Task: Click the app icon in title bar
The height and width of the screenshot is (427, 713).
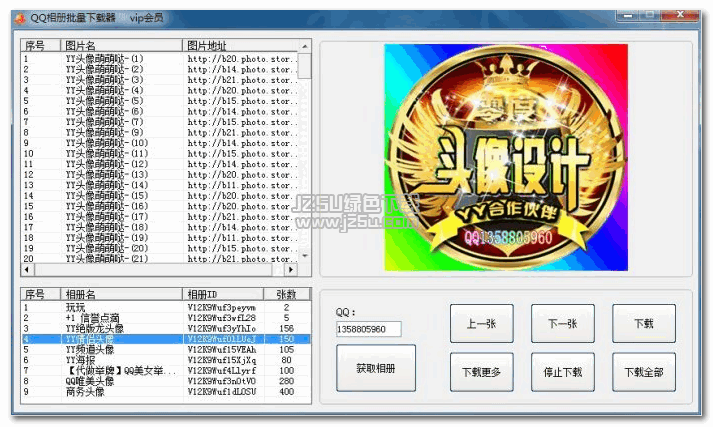Action: coord(20,18)
